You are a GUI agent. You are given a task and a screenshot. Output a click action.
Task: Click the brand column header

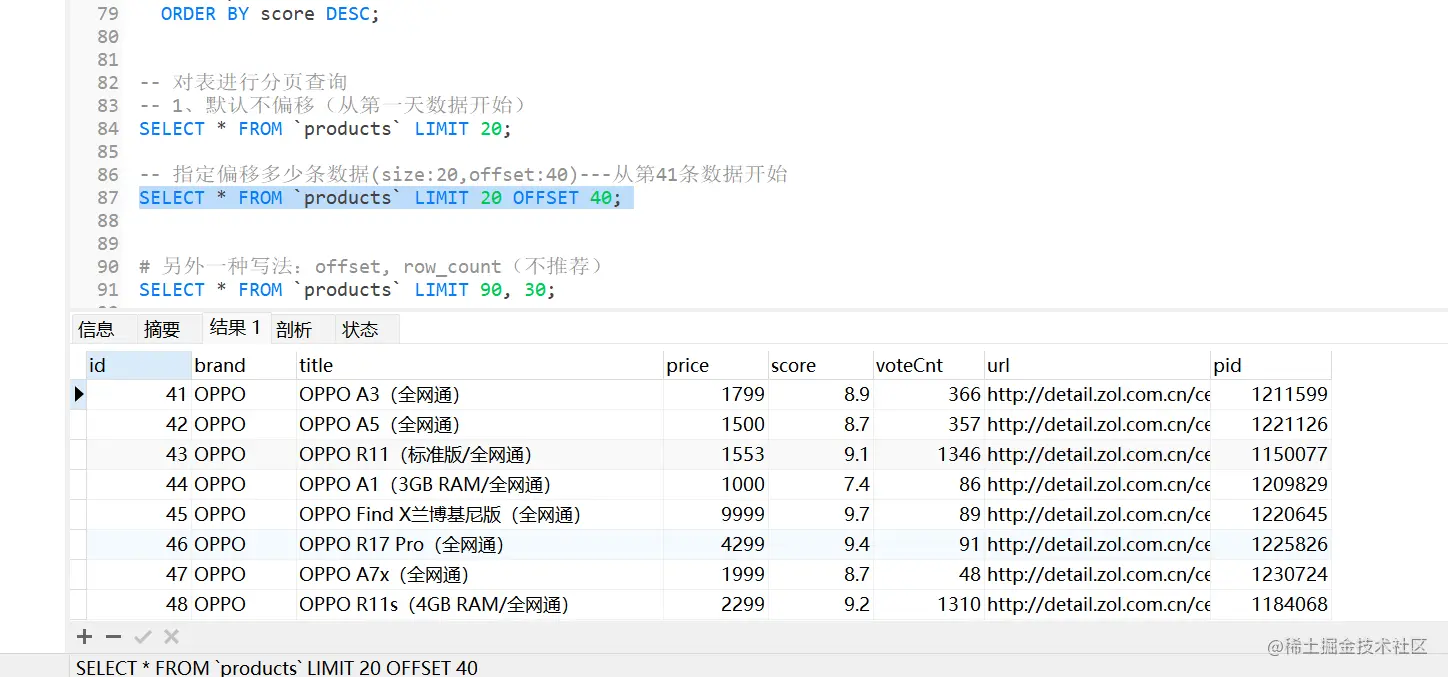click(243, 365)
